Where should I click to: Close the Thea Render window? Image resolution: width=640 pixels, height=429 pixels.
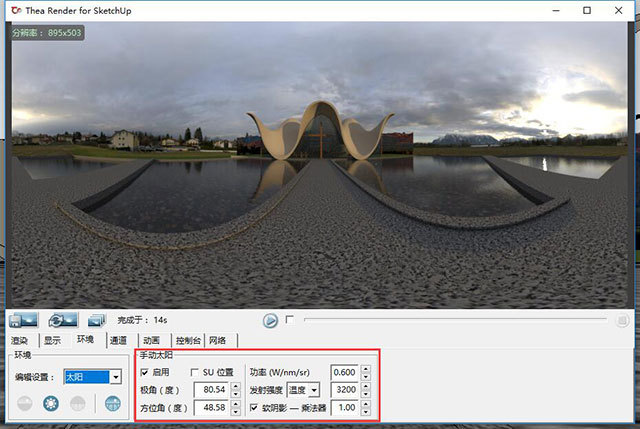618,11
